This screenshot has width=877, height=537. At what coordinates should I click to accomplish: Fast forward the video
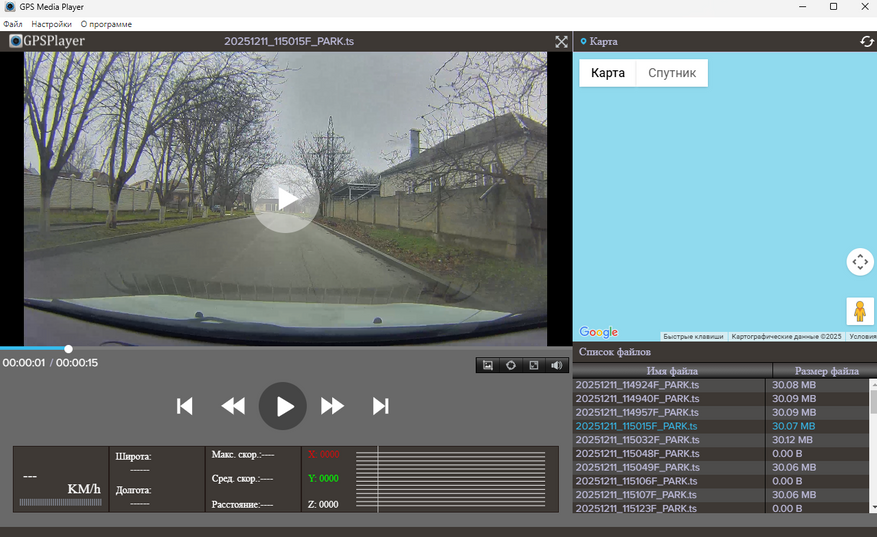(x=332, y=406)
